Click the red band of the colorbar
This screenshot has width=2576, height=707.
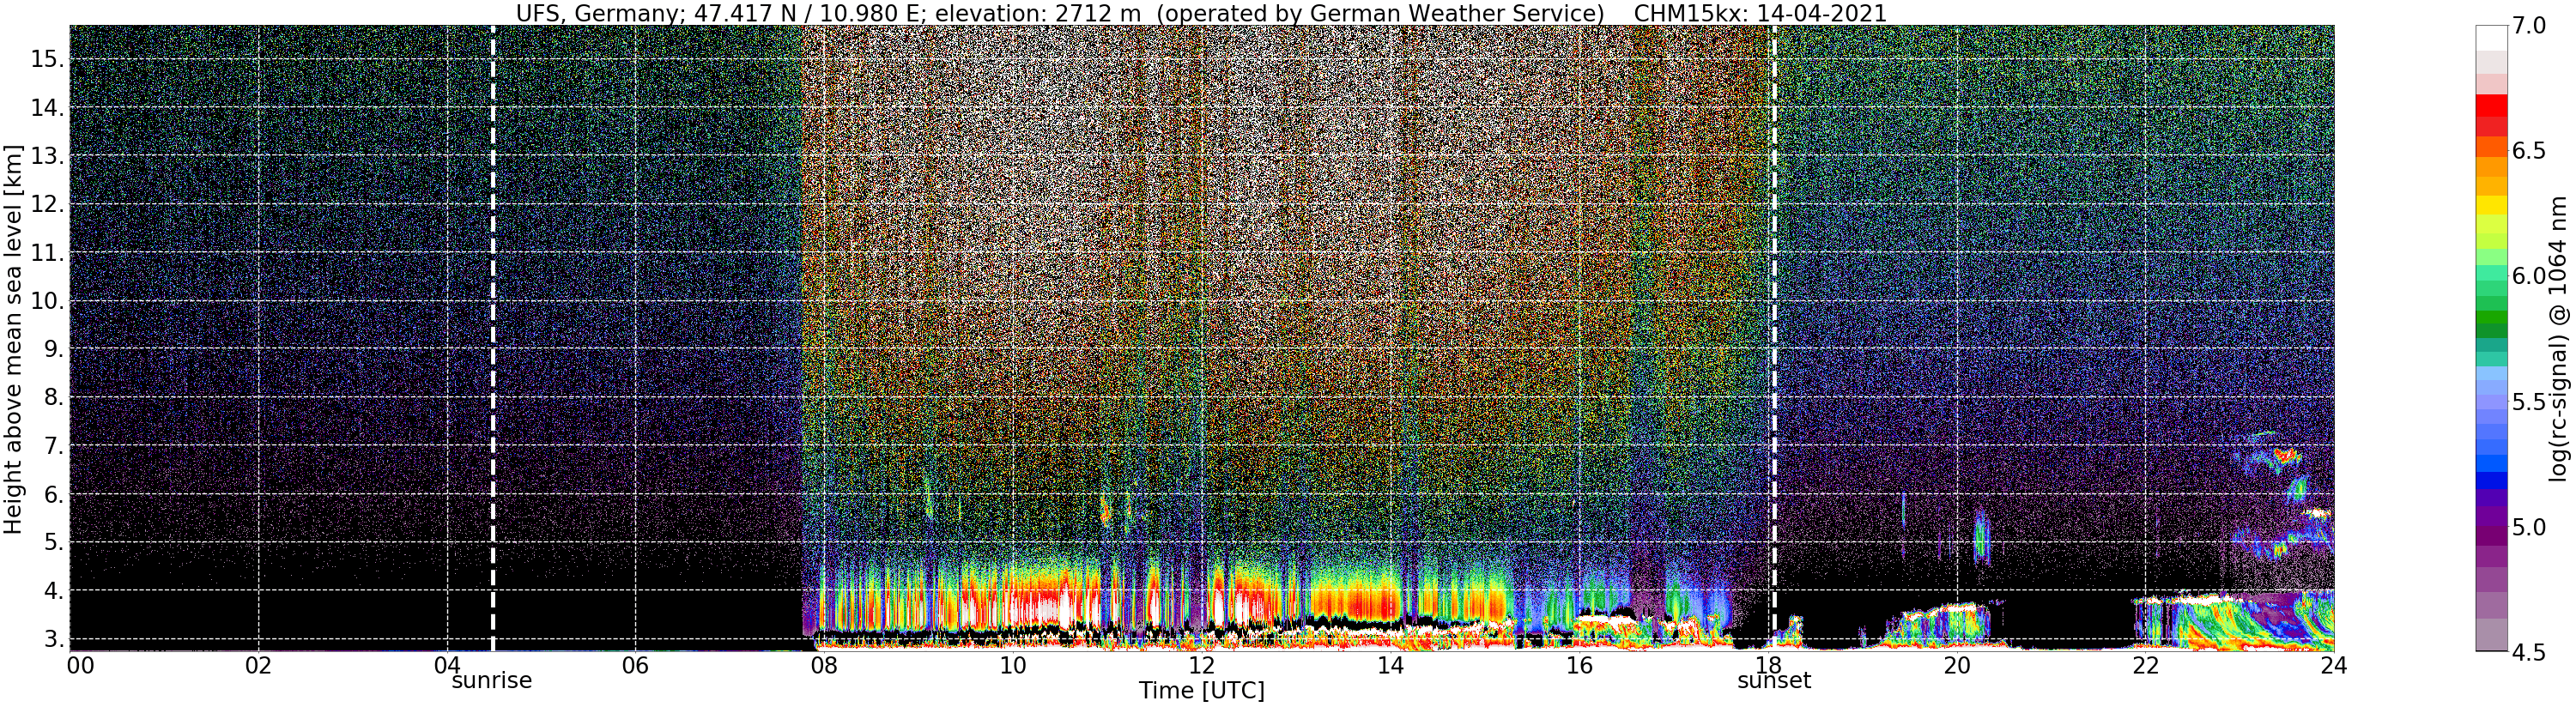[2491, 106]
